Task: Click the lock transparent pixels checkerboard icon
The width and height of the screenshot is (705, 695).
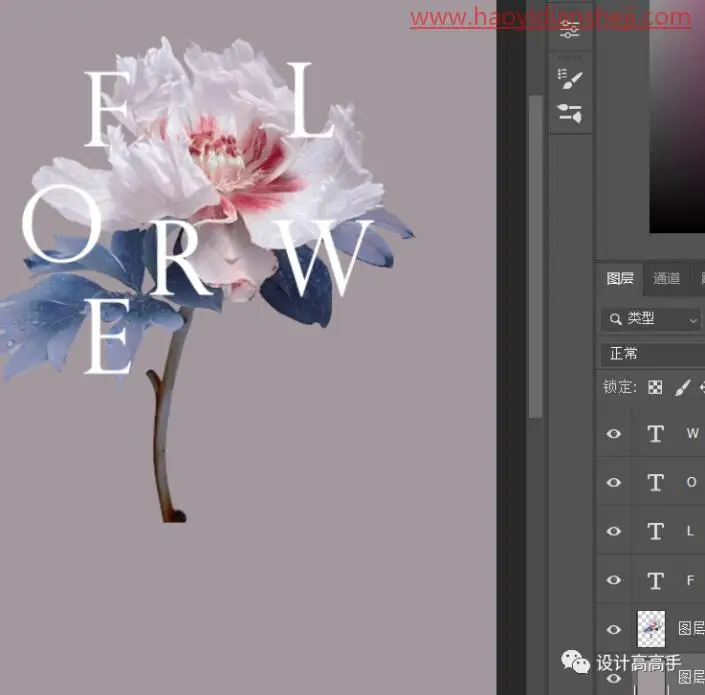Action: click(655, 387)
